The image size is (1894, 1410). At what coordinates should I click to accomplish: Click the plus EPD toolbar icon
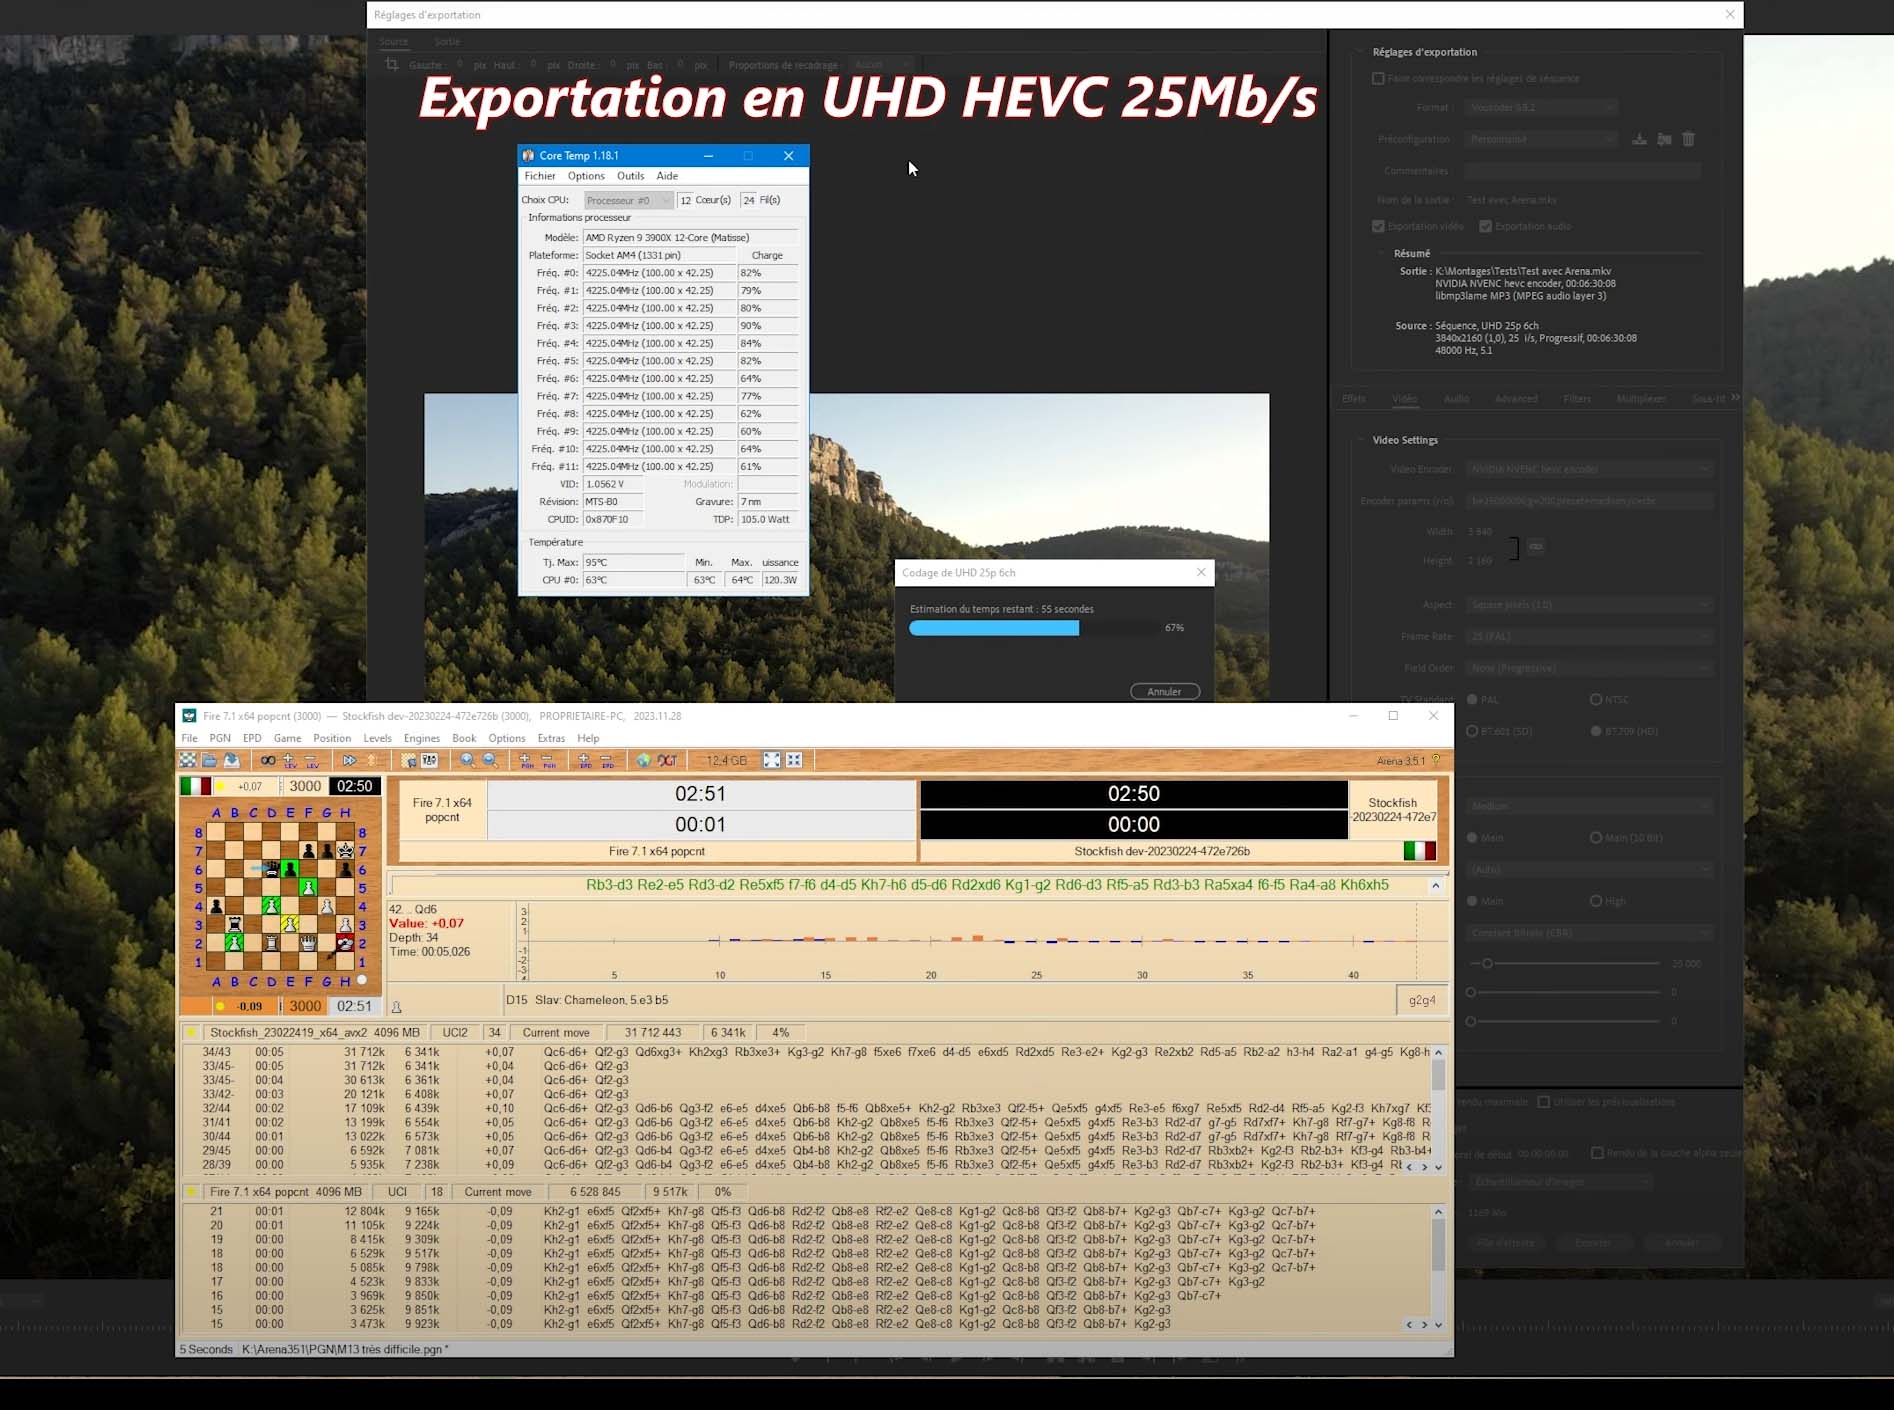(x=585, y=760)
